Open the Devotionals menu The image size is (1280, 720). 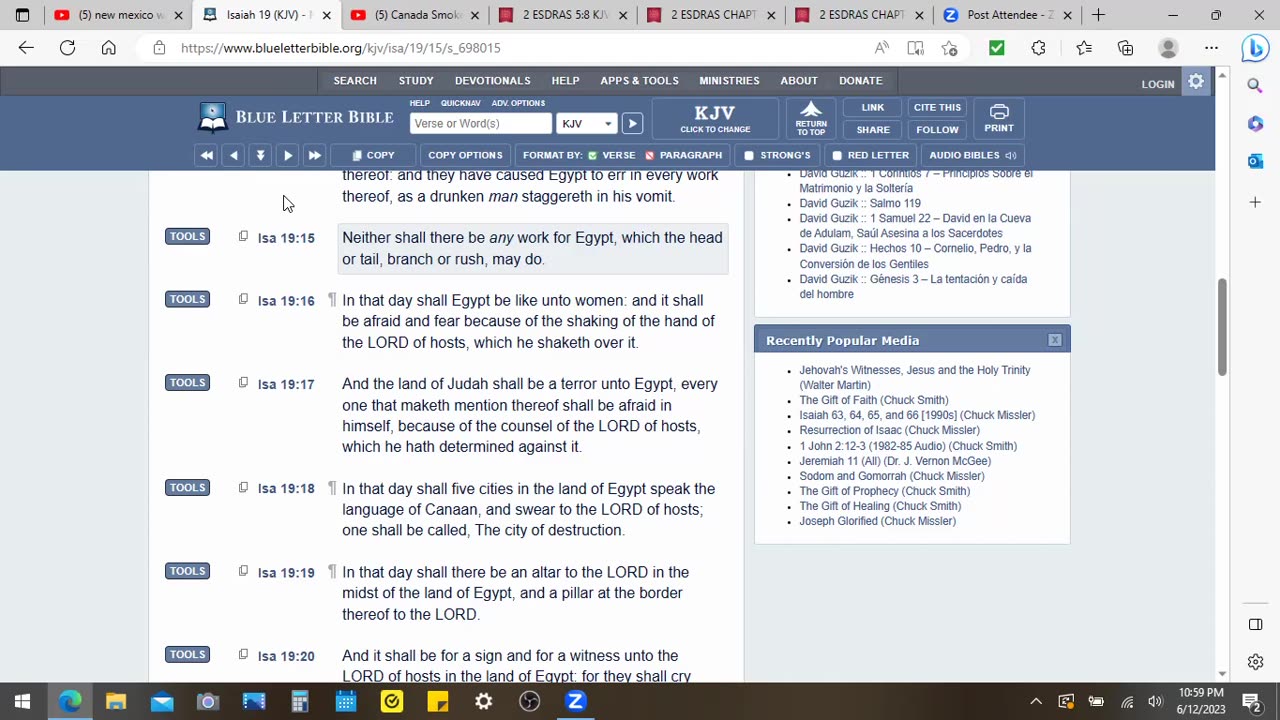493,81
